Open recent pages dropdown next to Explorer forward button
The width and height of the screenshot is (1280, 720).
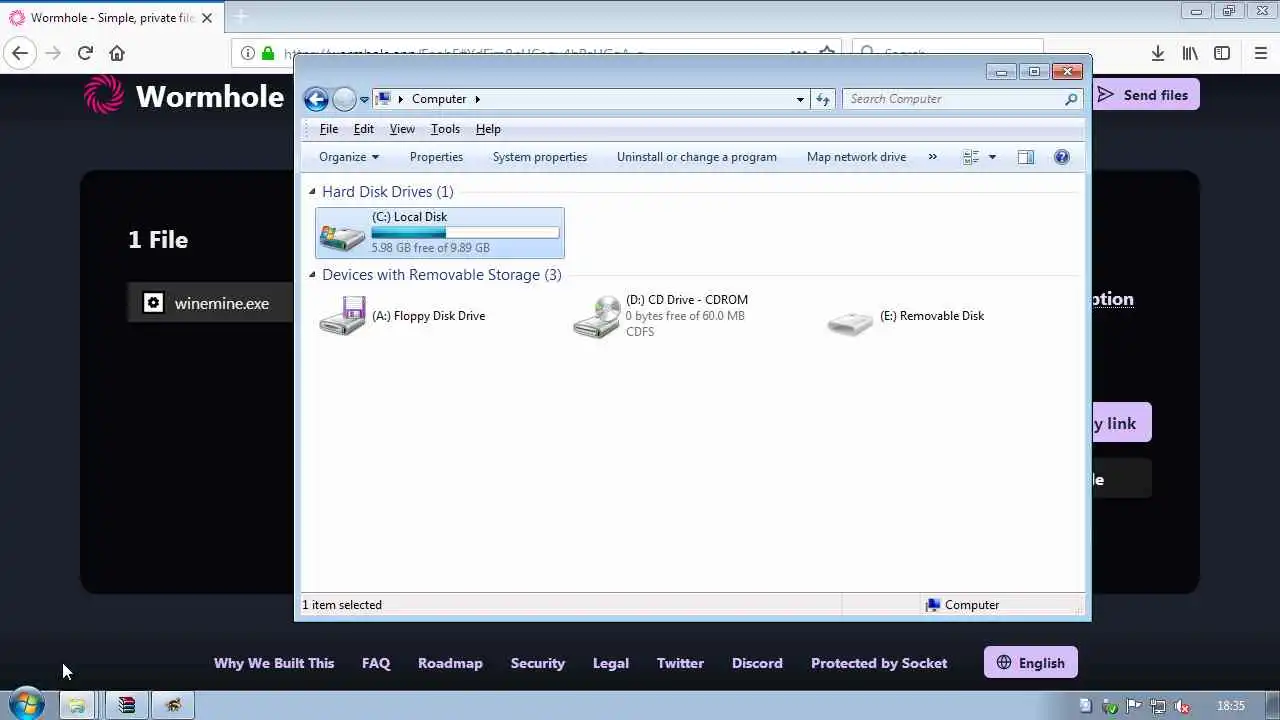pos(364,99)
